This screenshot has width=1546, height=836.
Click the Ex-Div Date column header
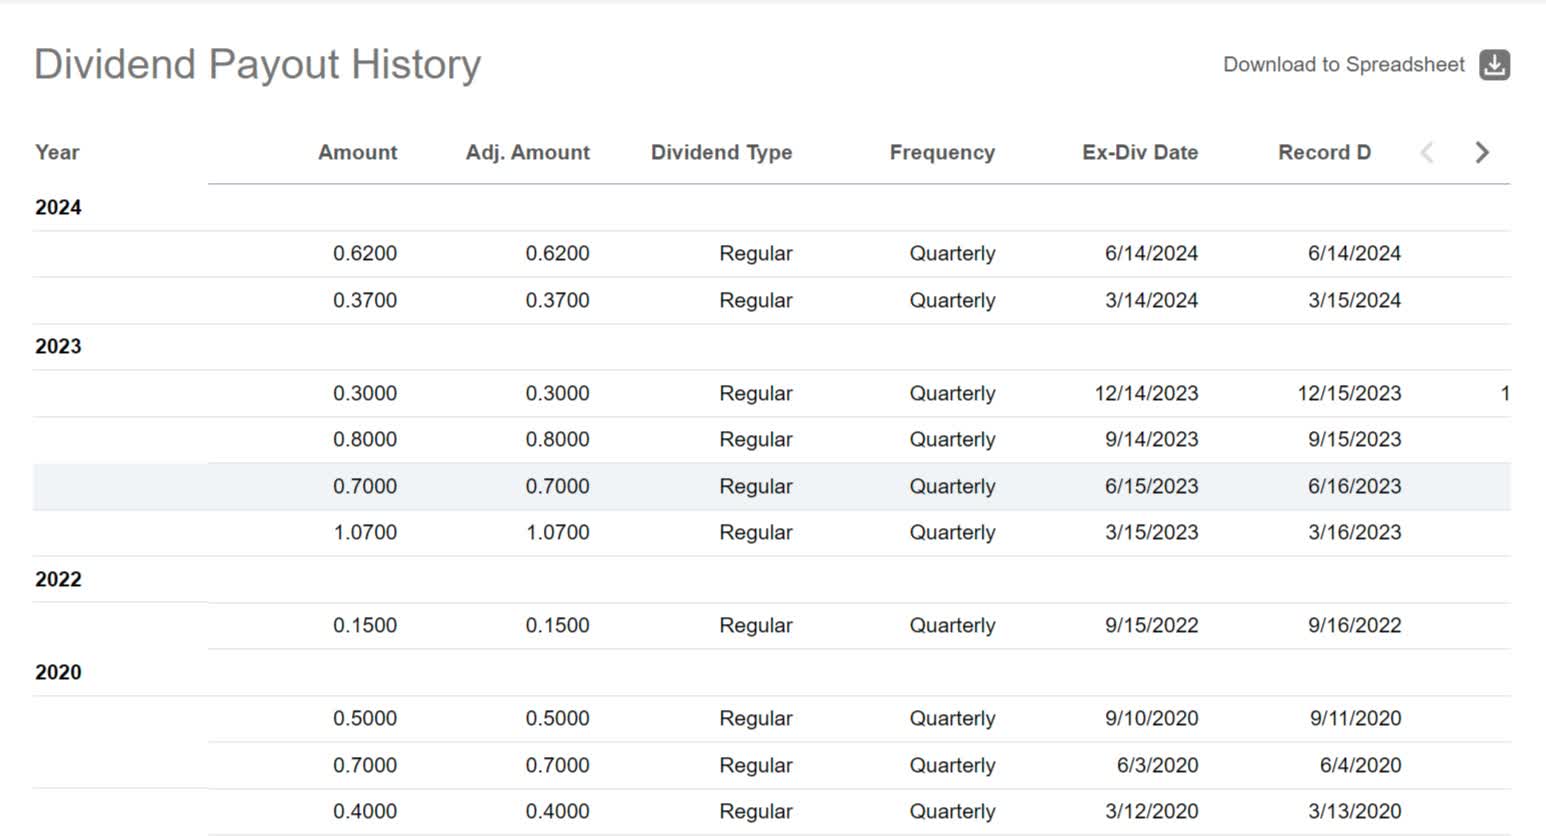tap(1140, 152)
